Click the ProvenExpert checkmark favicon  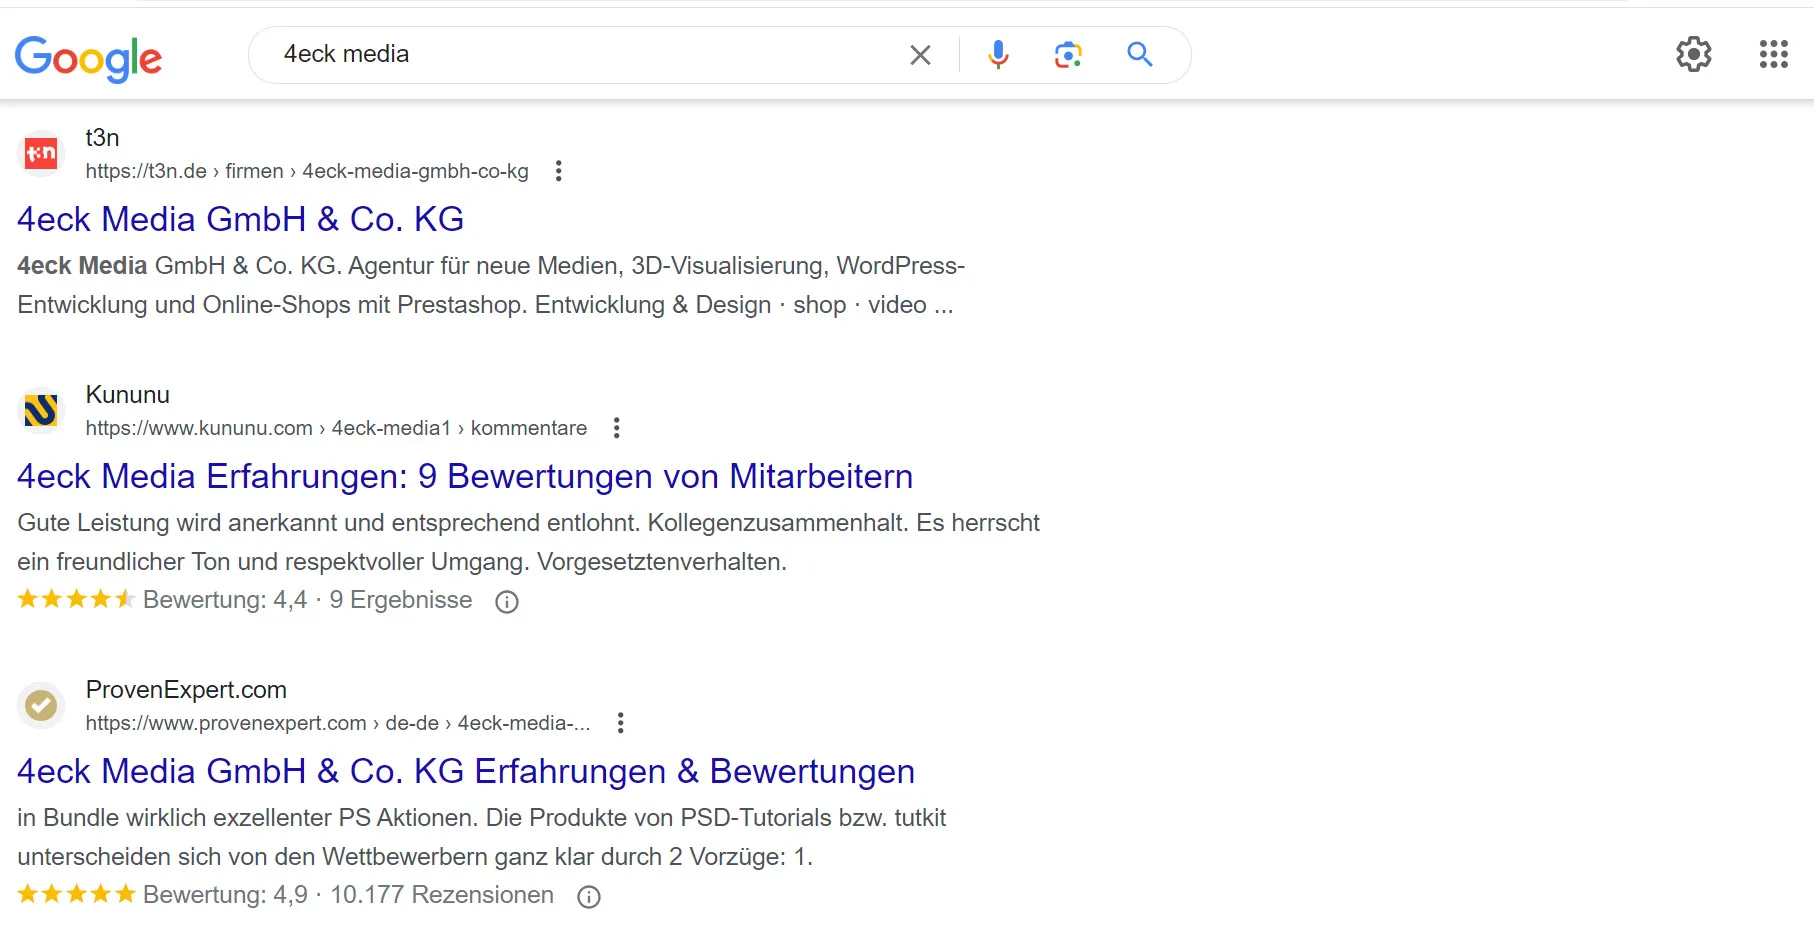tap(41, 705)
